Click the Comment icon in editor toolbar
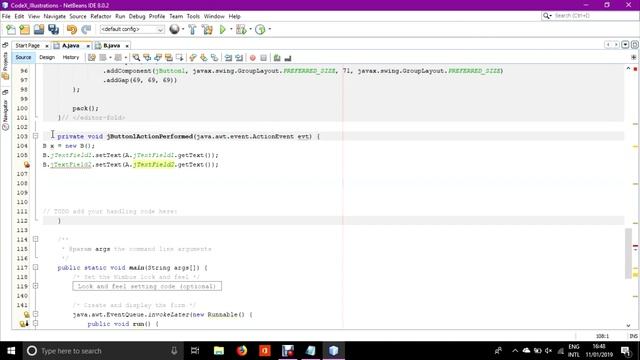The height and width of the screenshot is (360, 640). (277, 58)
